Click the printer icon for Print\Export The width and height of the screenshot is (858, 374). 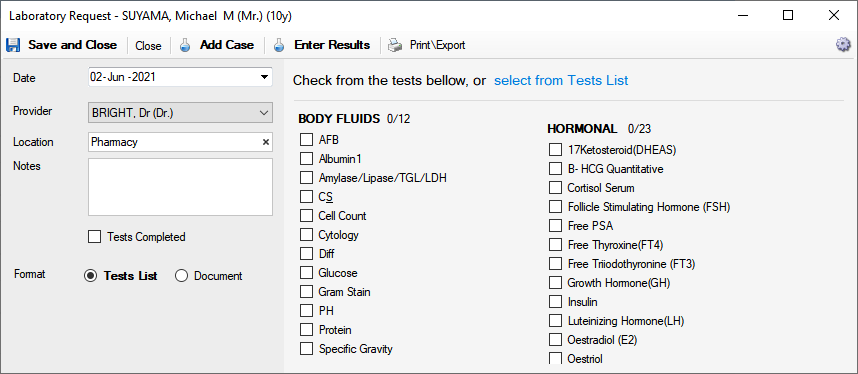coord(395,45)
